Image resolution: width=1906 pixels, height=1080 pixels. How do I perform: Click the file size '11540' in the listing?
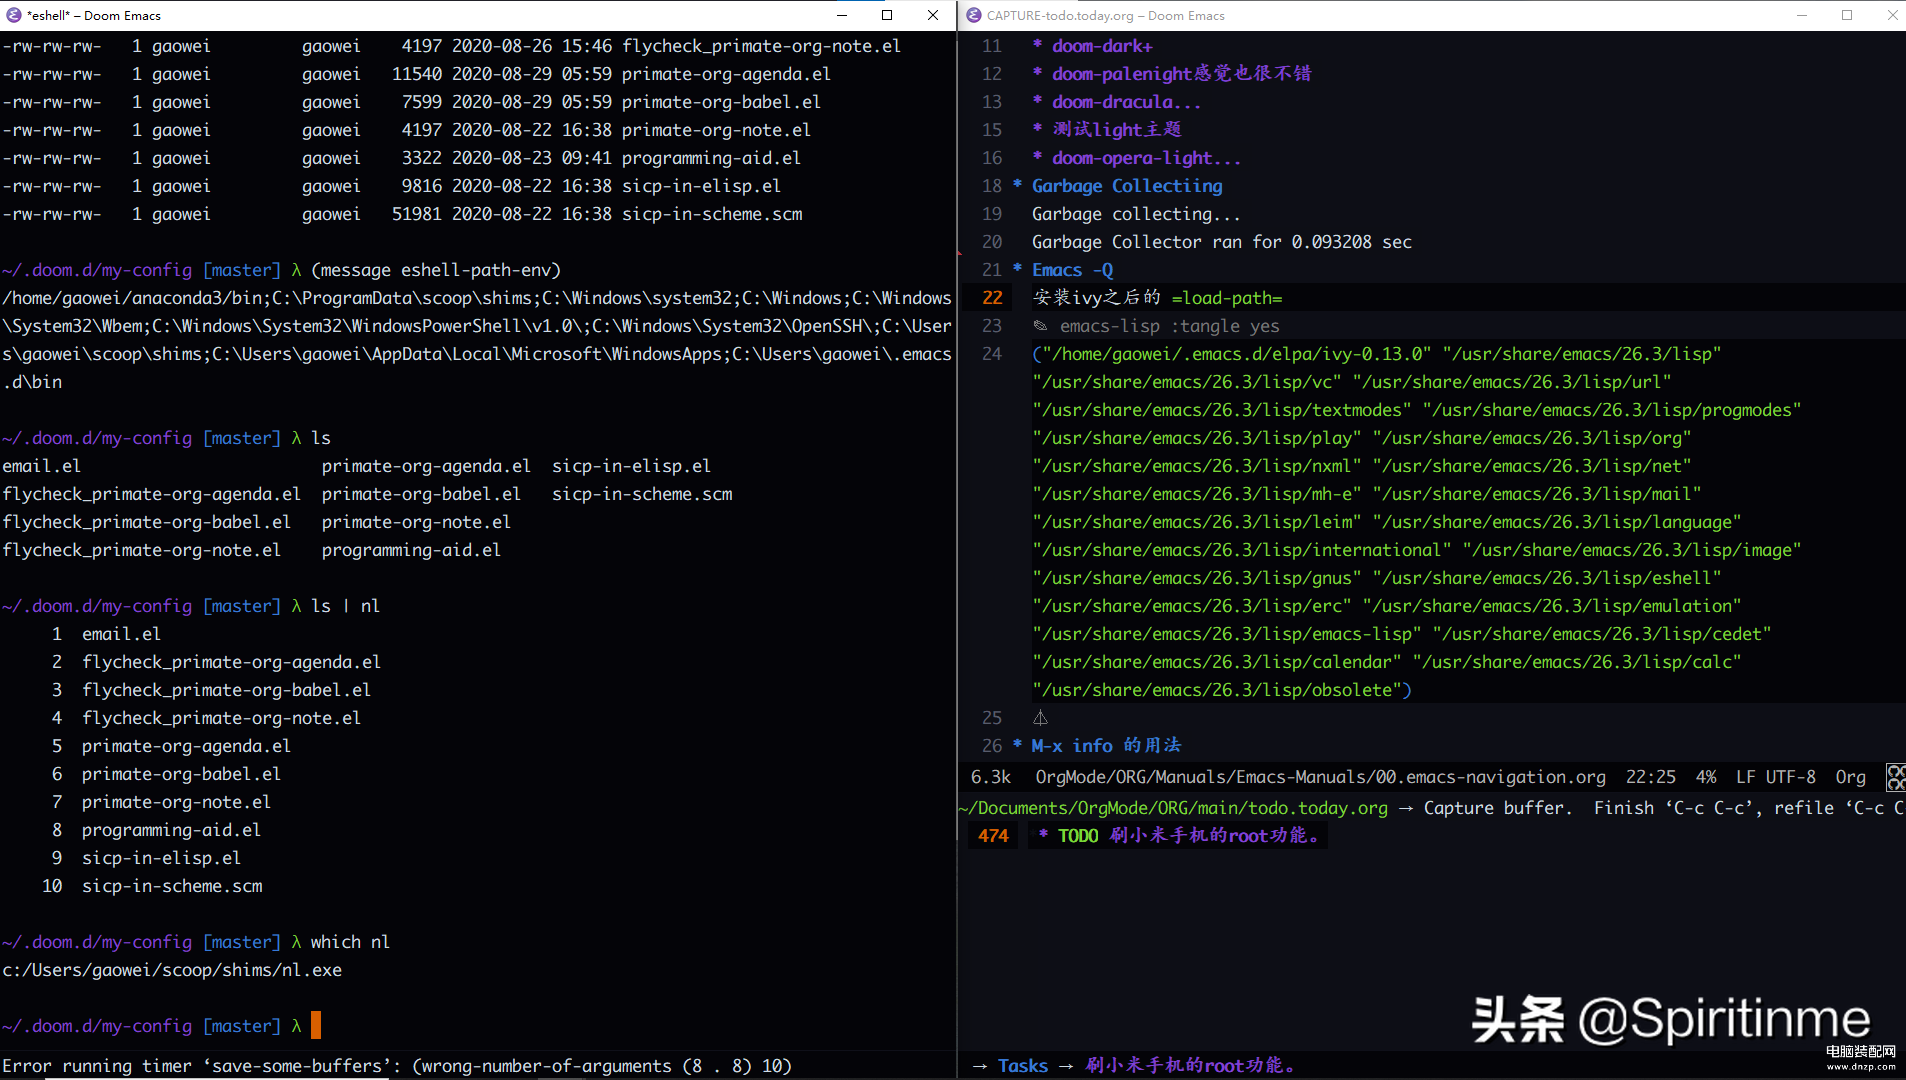point(417,74)
